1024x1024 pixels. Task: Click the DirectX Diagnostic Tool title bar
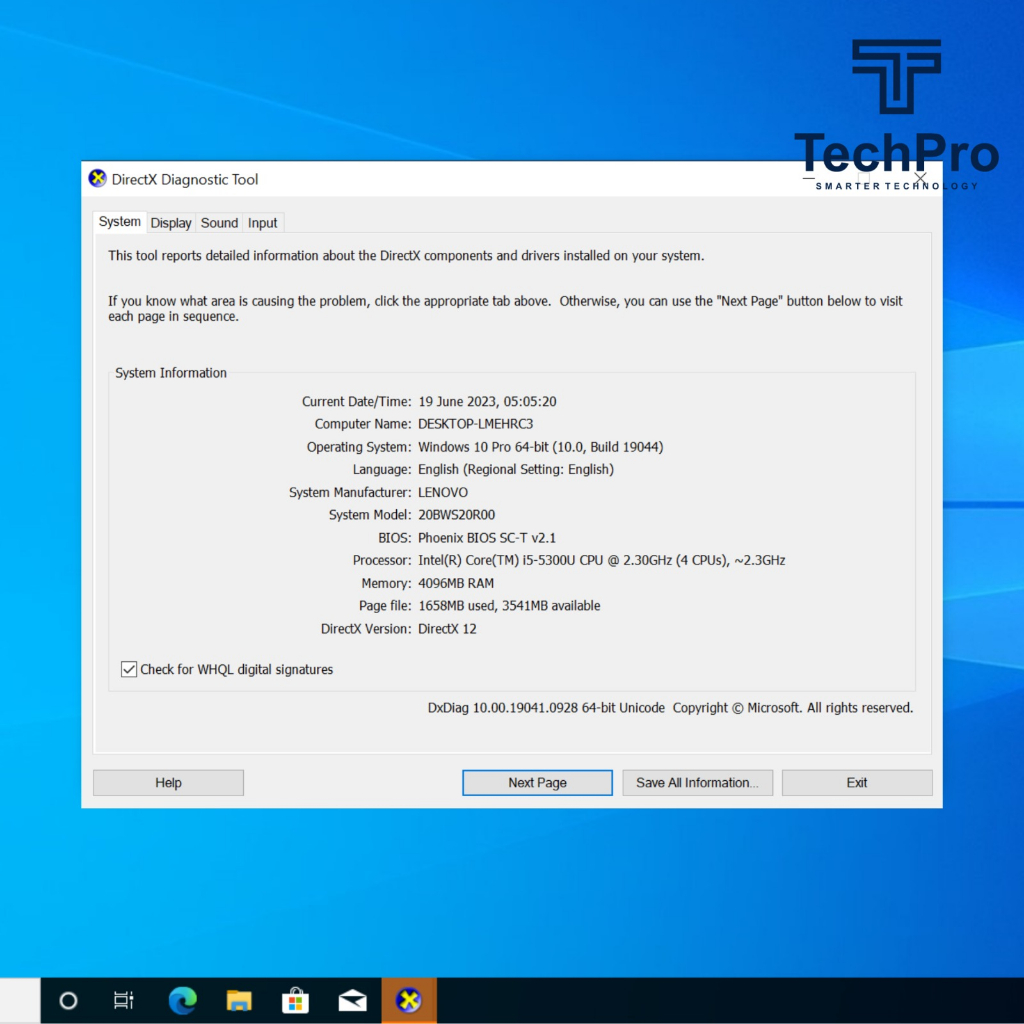(x=500, y=178)
